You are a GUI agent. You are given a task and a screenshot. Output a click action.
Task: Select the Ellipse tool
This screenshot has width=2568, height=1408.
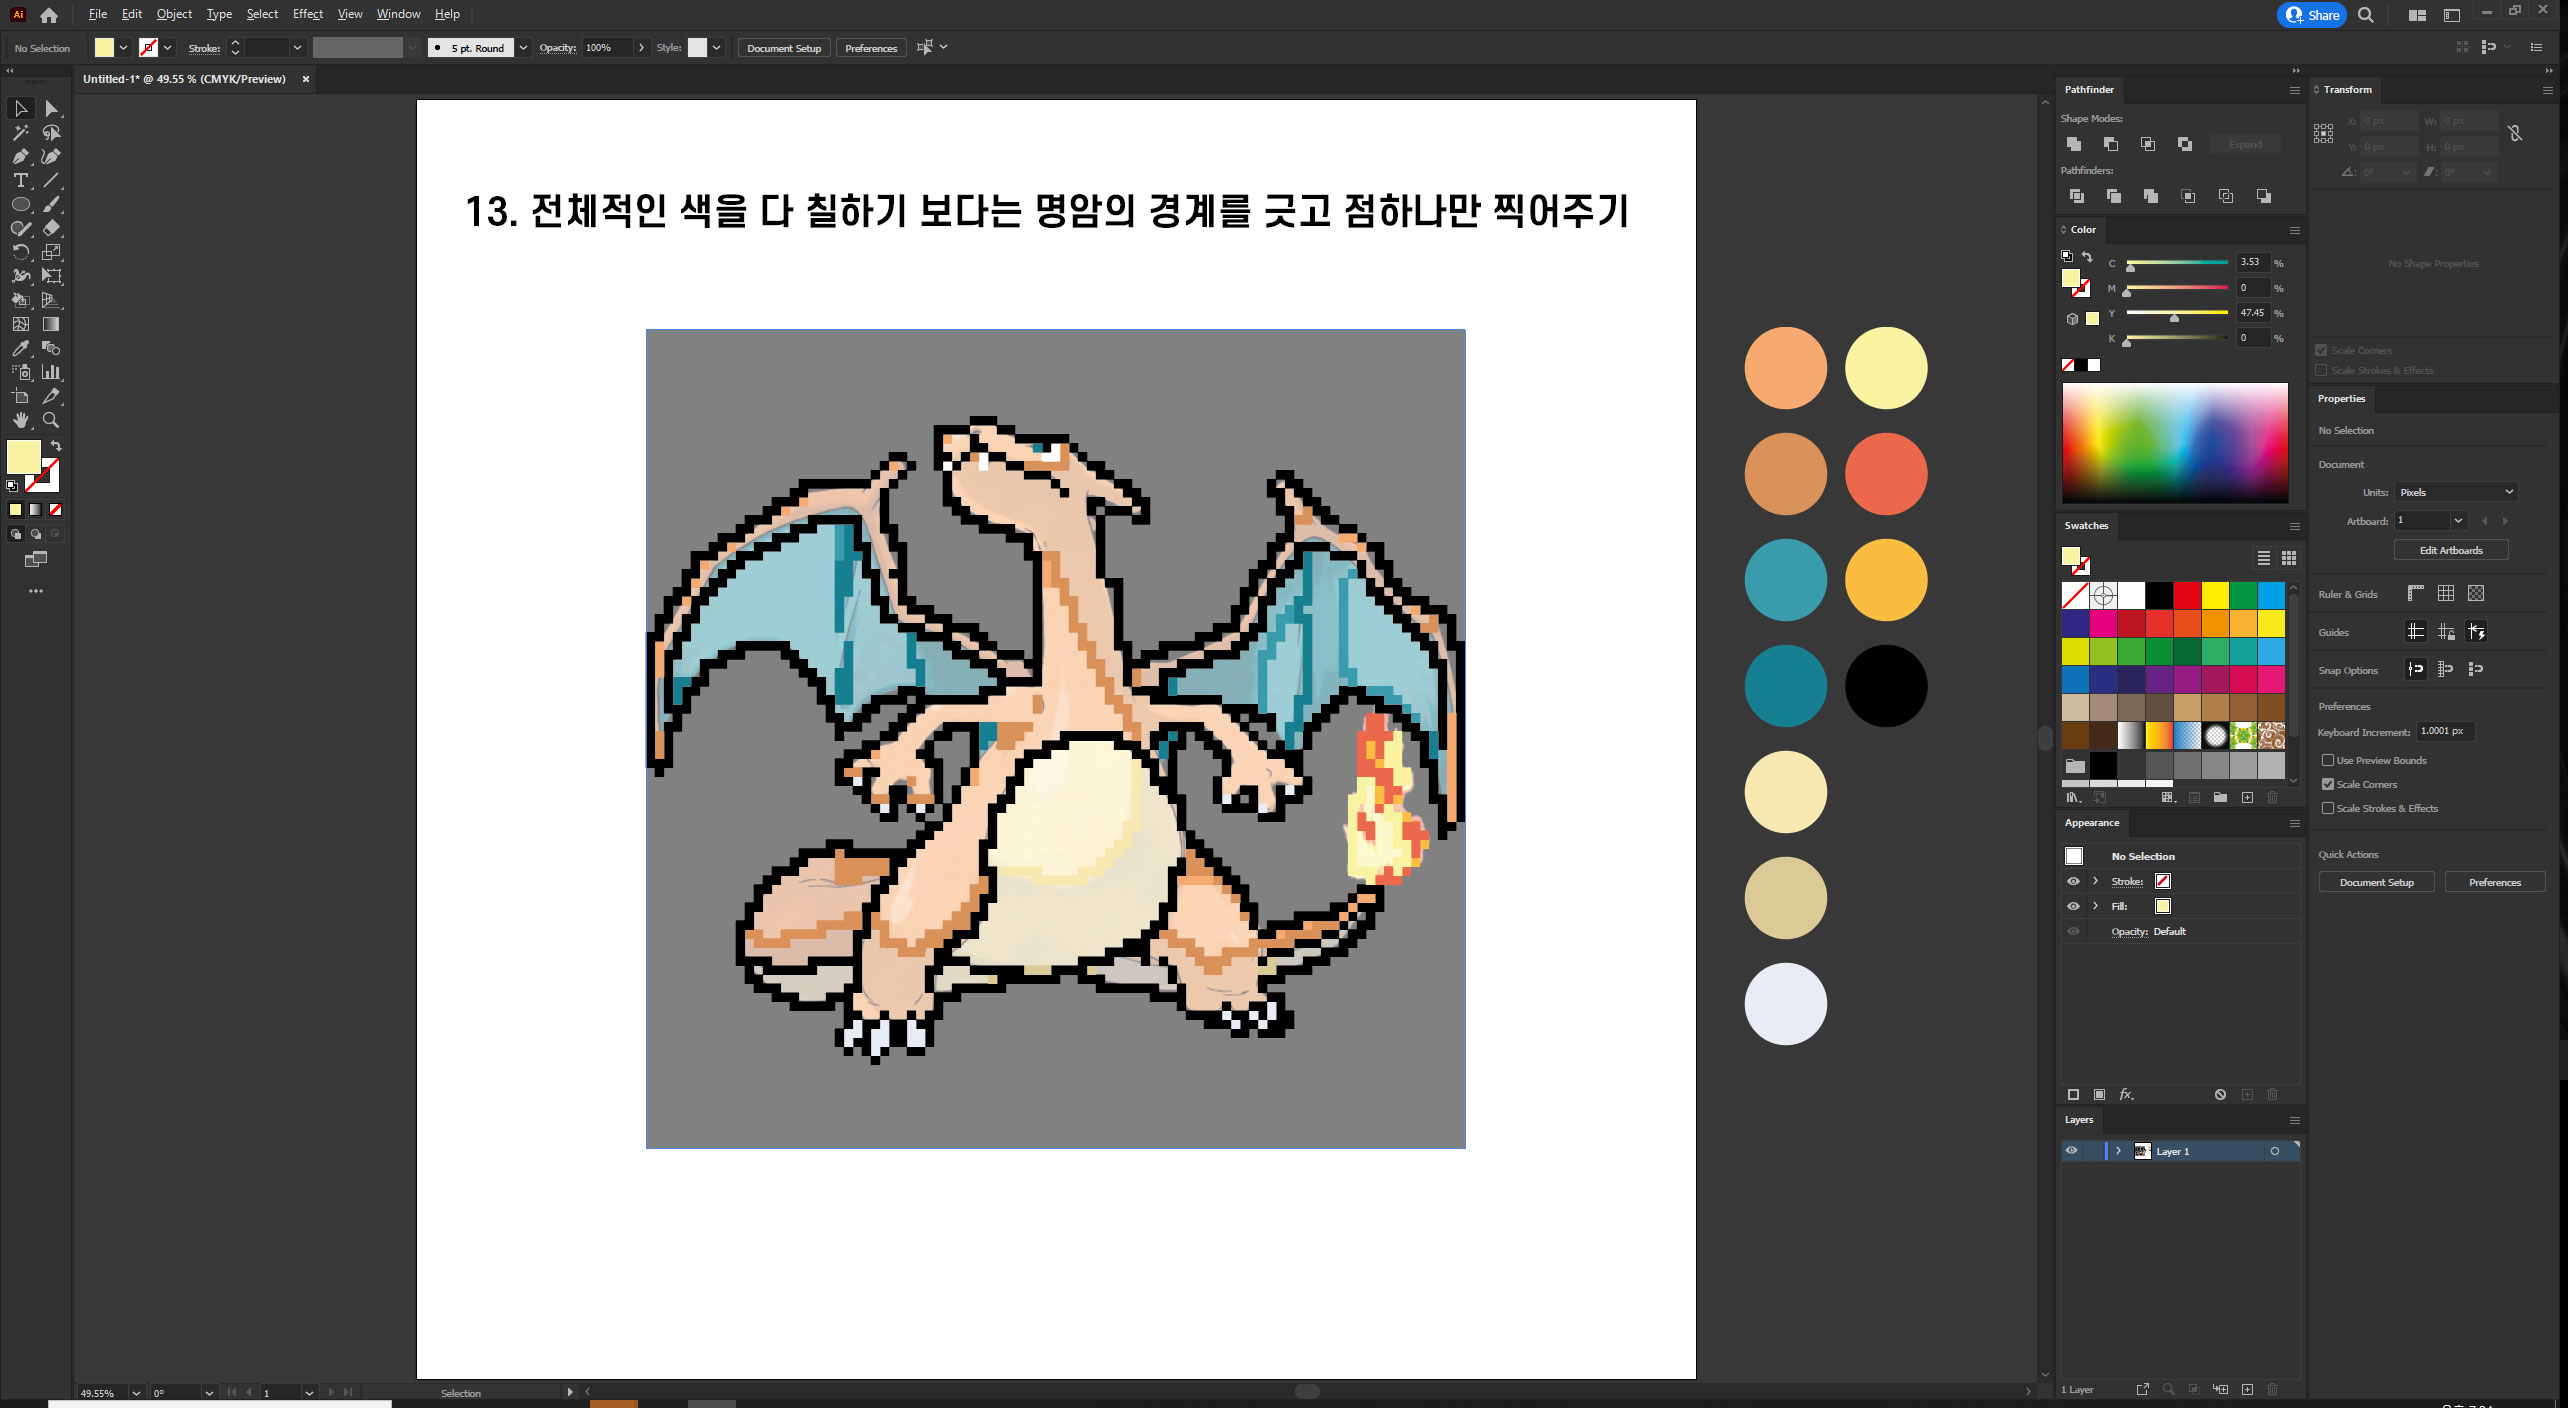pyautogui.click(x=20, y=204)
